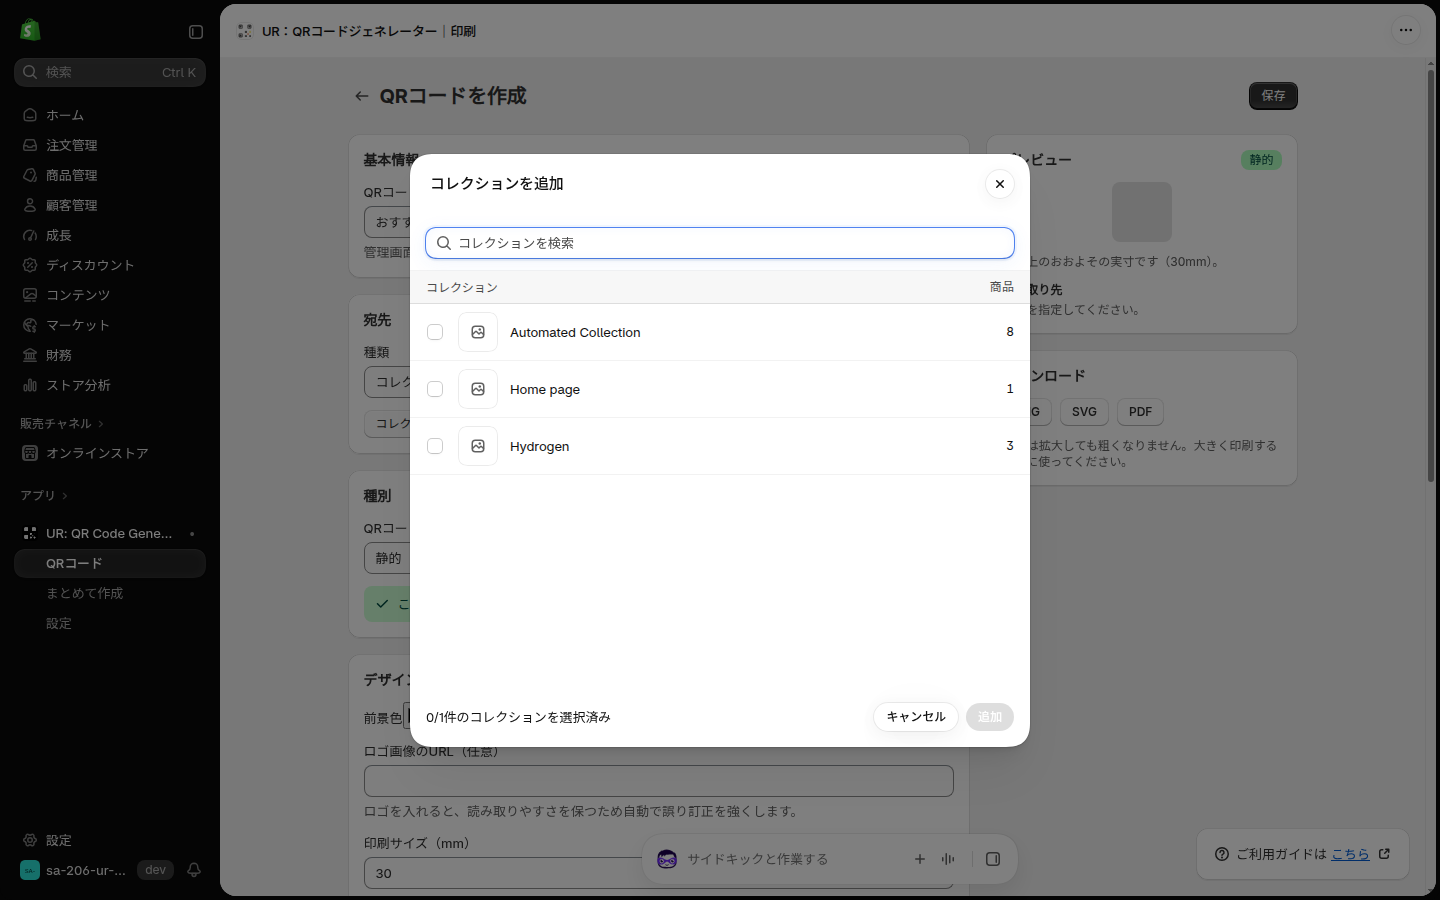This screenshot has height=900, width=1440.
Task: Open 注文管理 in the sidebar
Action: pyautogui.click(x=110, y=145)
